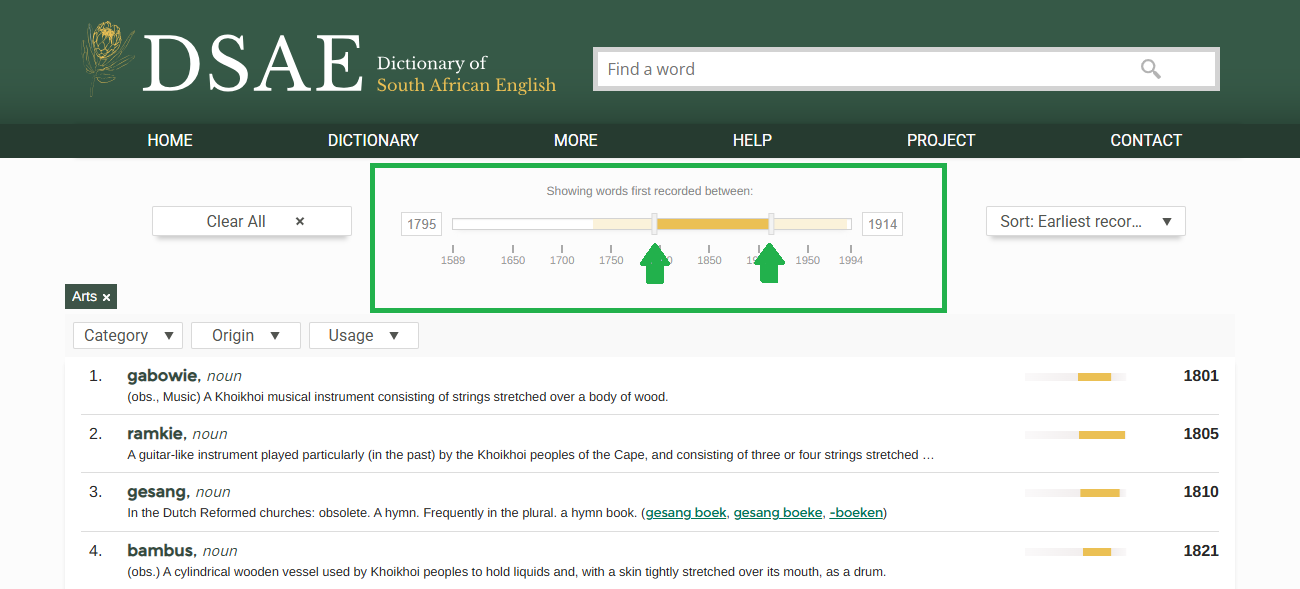The height and width of the screenshot is (589, 1300).
Task: Open the DICTIONARY menu
Action: (x=373, y=140)
